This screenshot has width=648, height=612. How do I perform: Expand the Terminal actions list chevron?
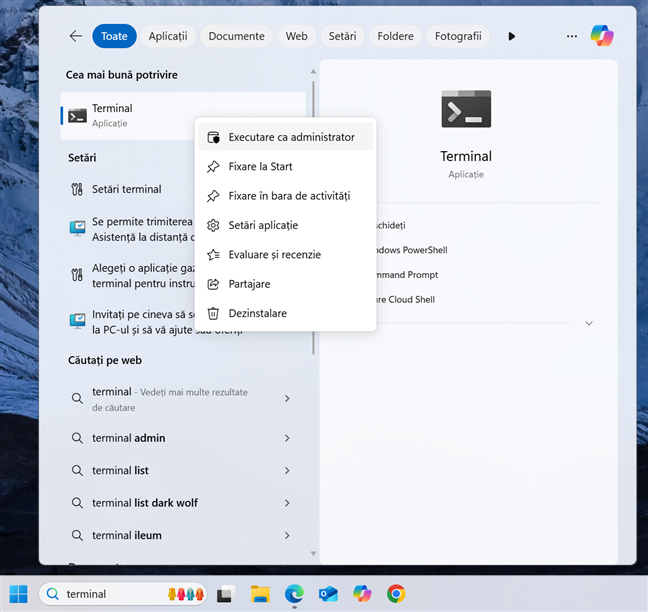tap(589, 323)
